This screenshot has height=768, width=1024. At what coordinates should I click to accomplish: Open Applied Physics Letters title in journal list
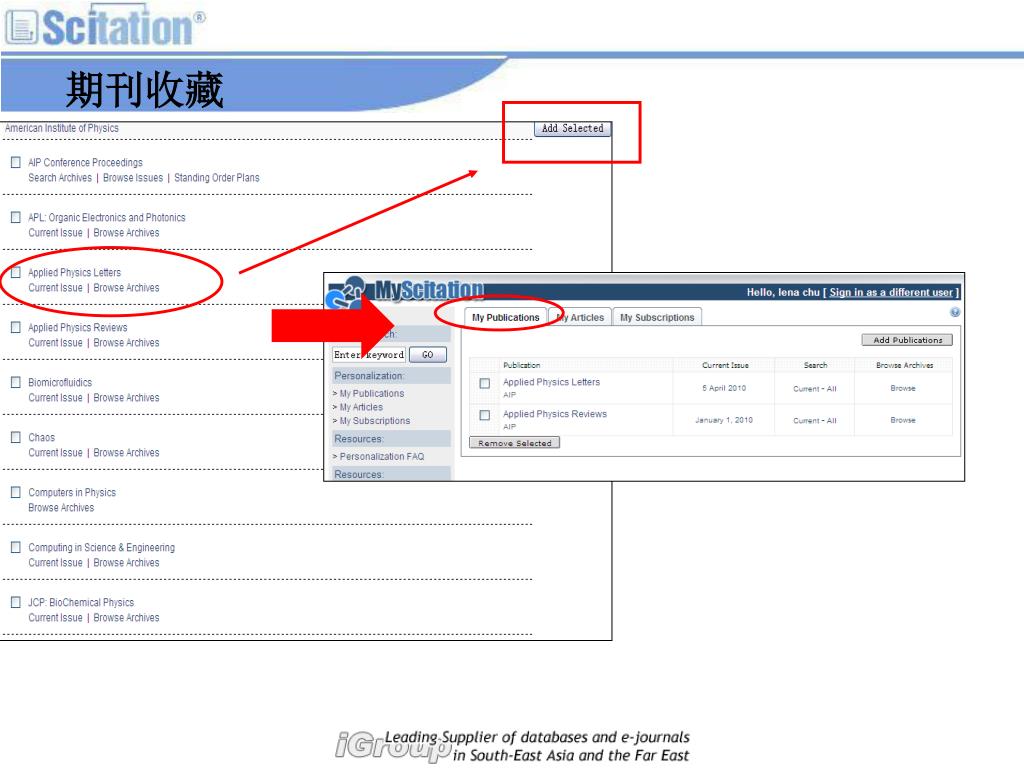74,272
